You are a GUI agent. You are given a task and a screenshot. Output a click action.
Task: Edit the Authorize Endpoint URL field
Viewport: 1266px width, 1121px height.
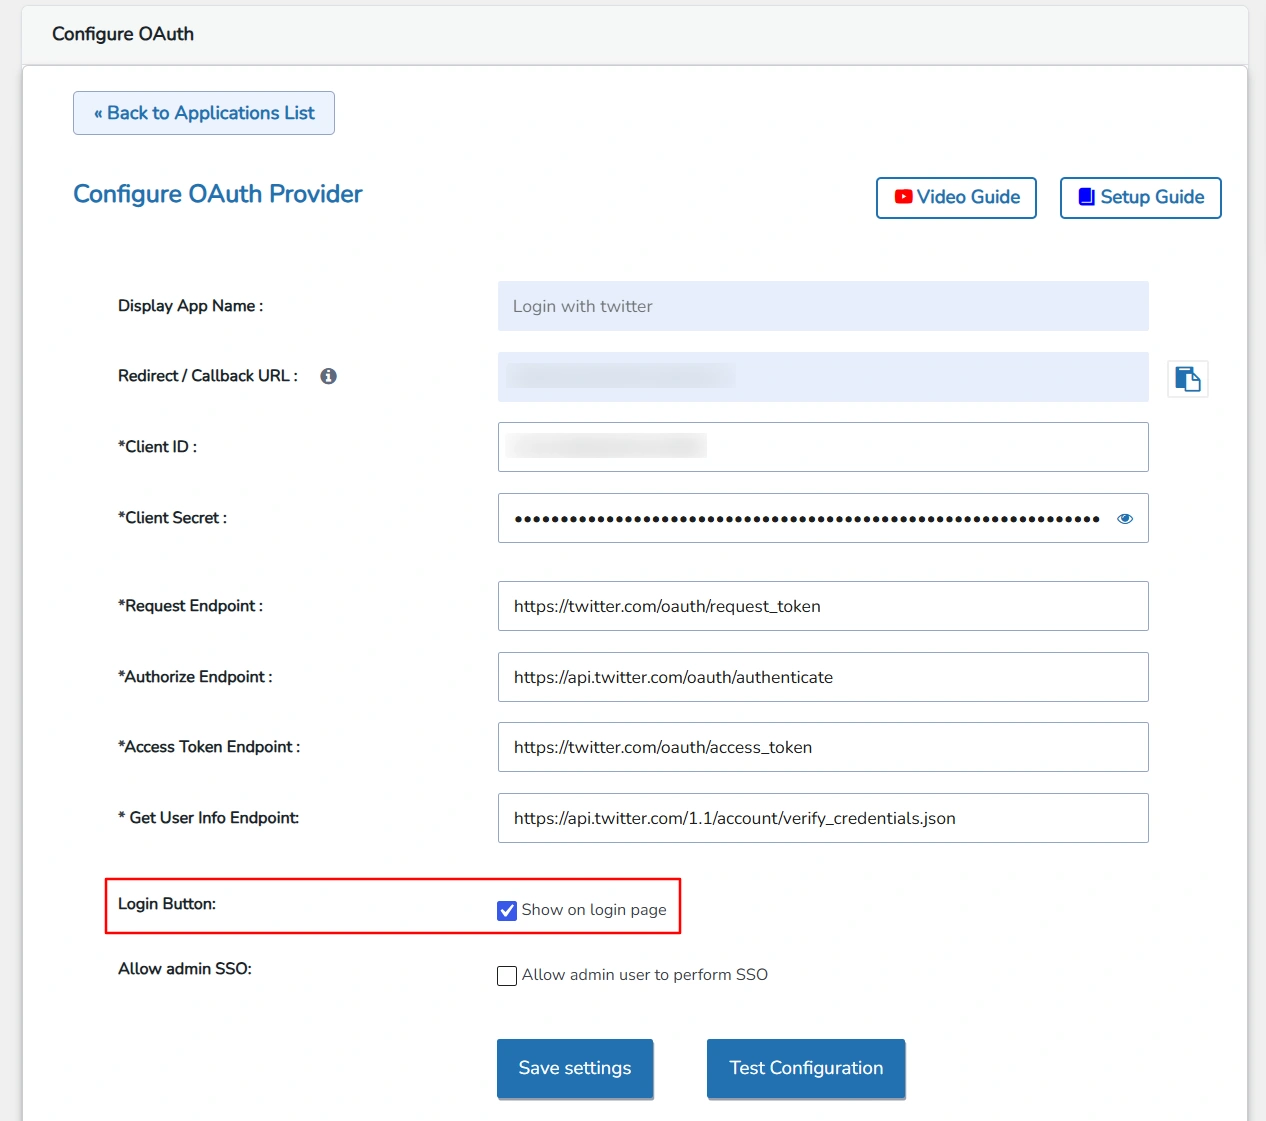tap(823, 677)
